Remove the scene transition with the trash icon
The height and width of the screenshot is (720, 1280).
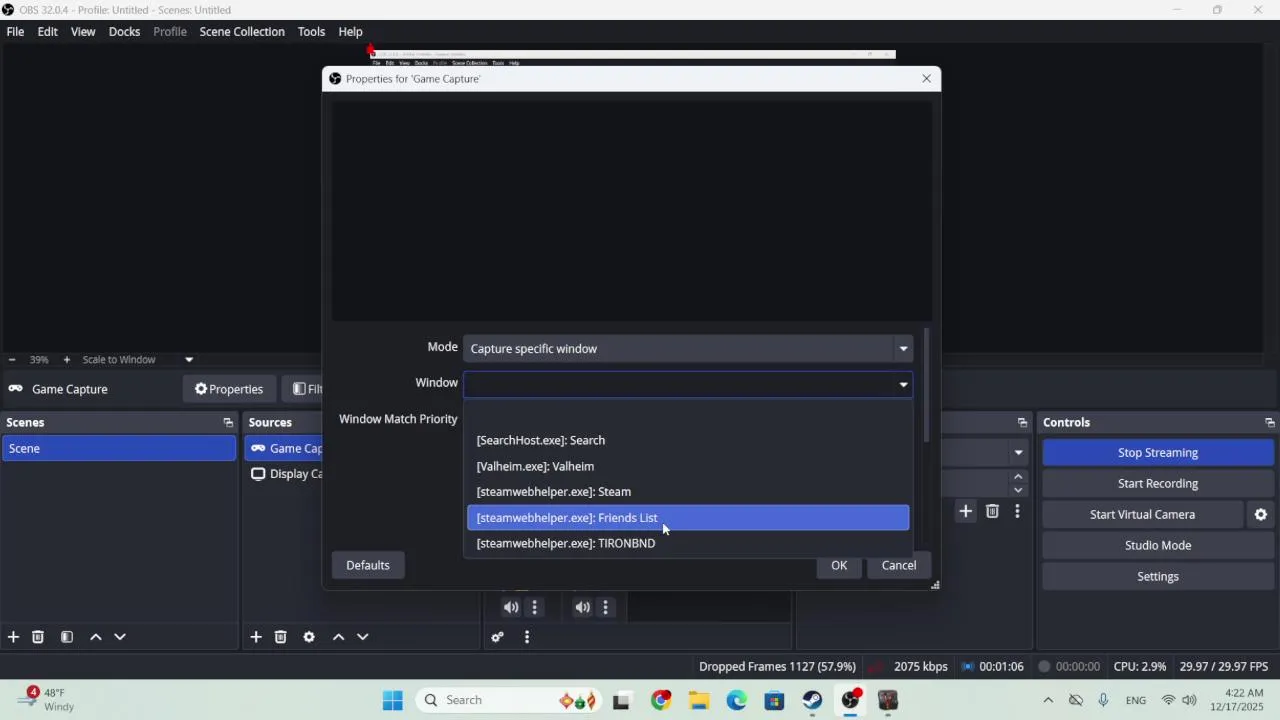point(992,511)
